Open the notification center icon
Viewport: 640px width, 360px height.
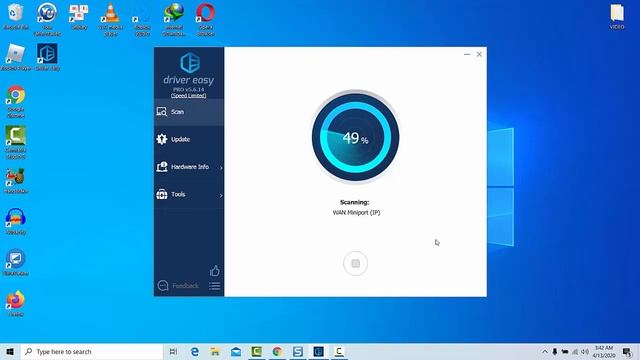click(x=627, y=351)
